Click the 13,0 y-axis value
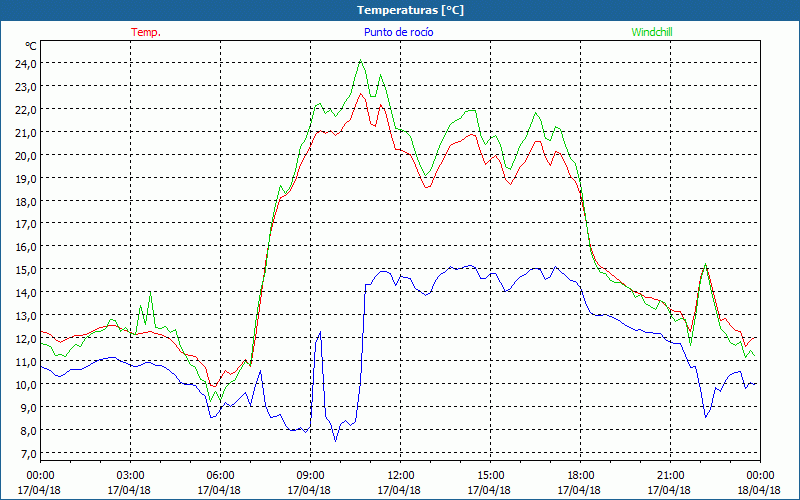Viewport: 800px width, 500px height. tap(26, 316)
